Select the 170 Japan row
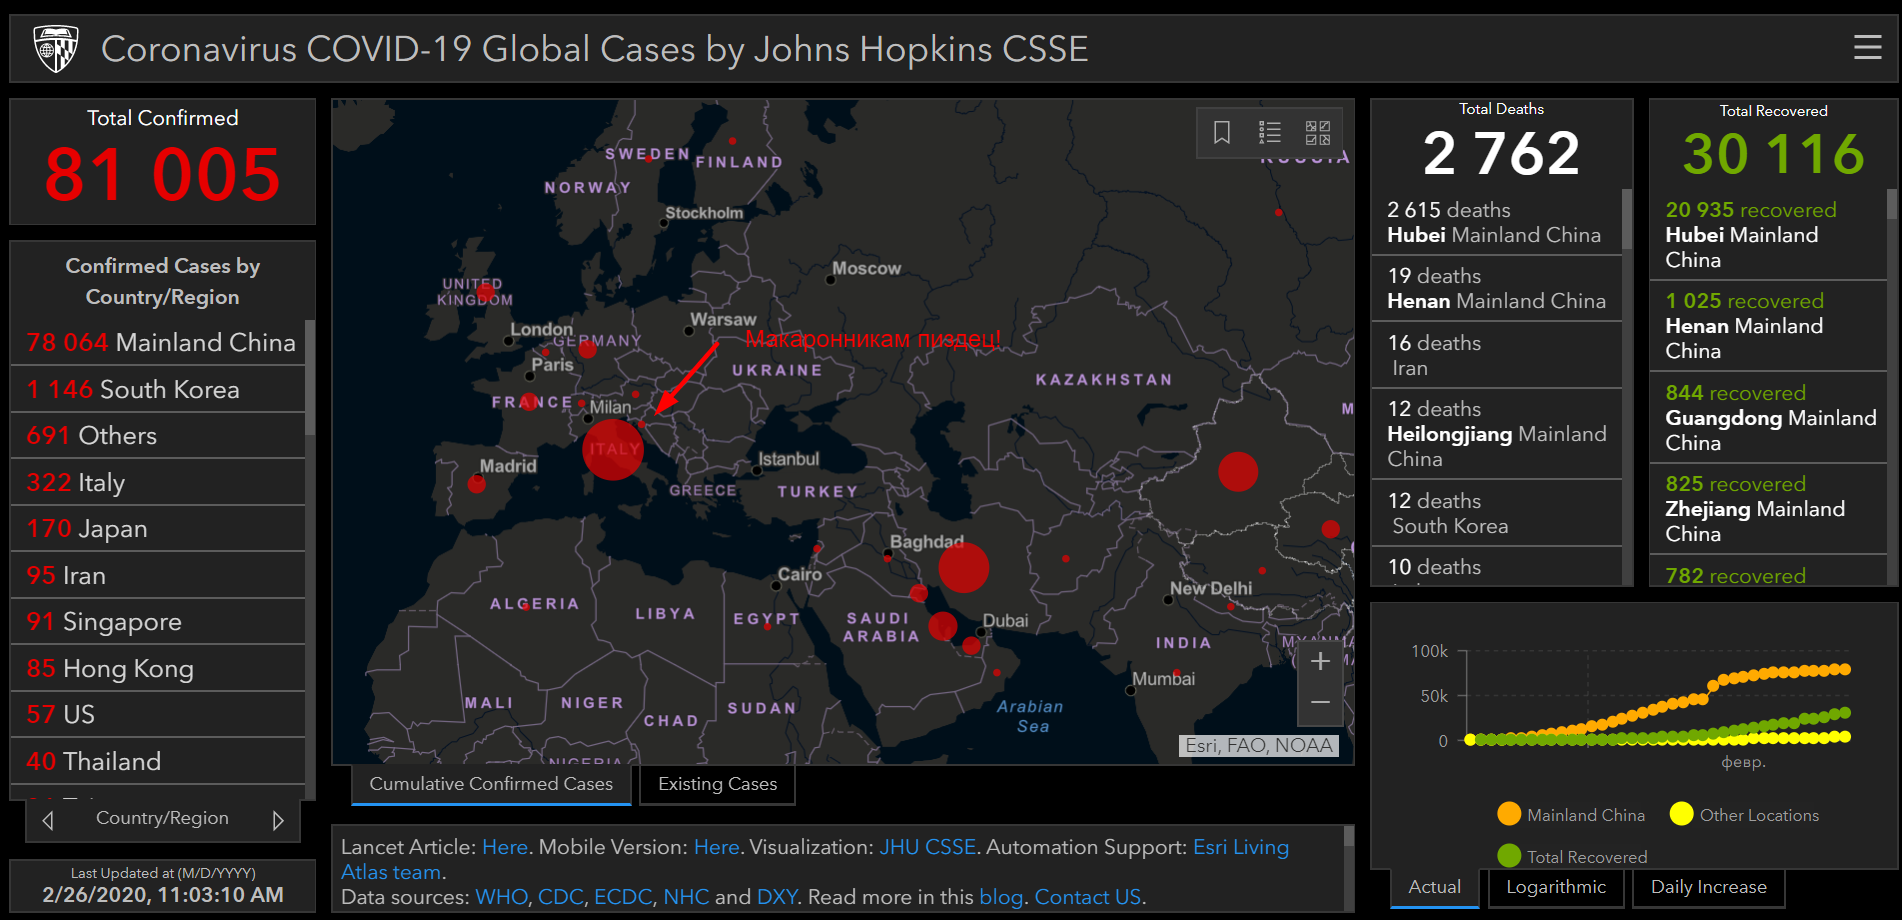 pos(158,529)
